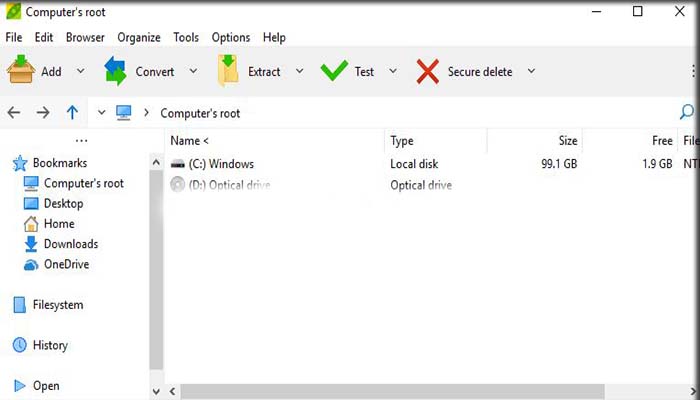Image resolution: width=700 pixels, height=400 pixels.
Task: Expand the Convert dropdown arrow
Action: 193,71
